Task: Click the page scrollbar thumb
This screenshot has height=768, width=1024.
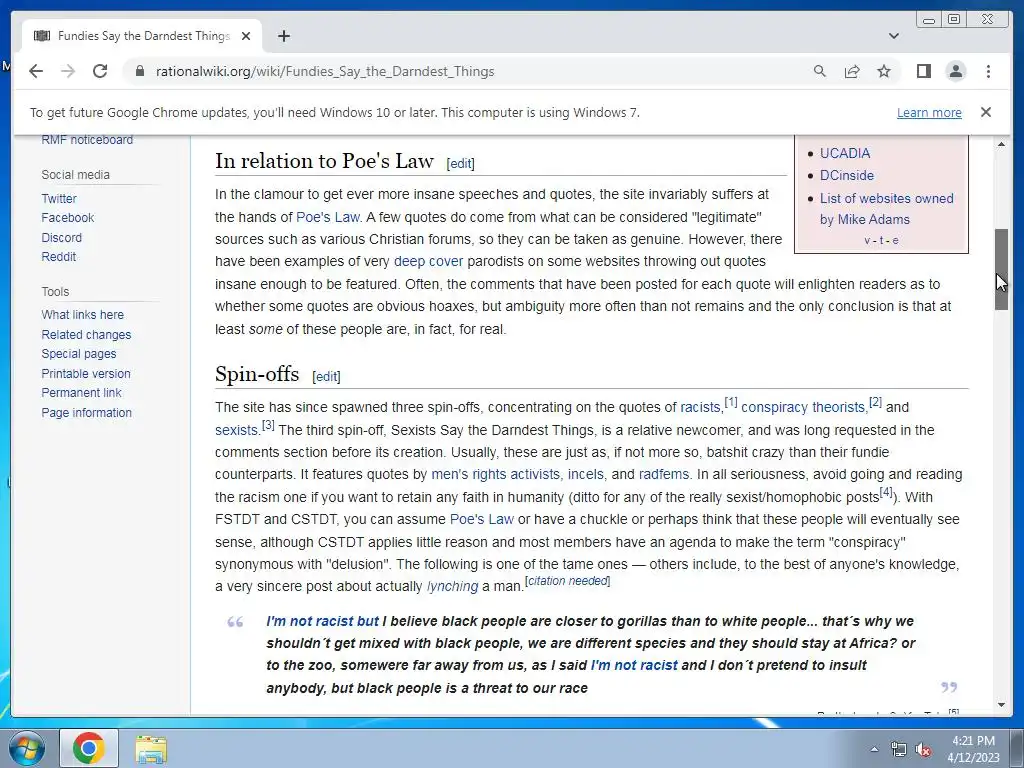Action: point(1001,269)
